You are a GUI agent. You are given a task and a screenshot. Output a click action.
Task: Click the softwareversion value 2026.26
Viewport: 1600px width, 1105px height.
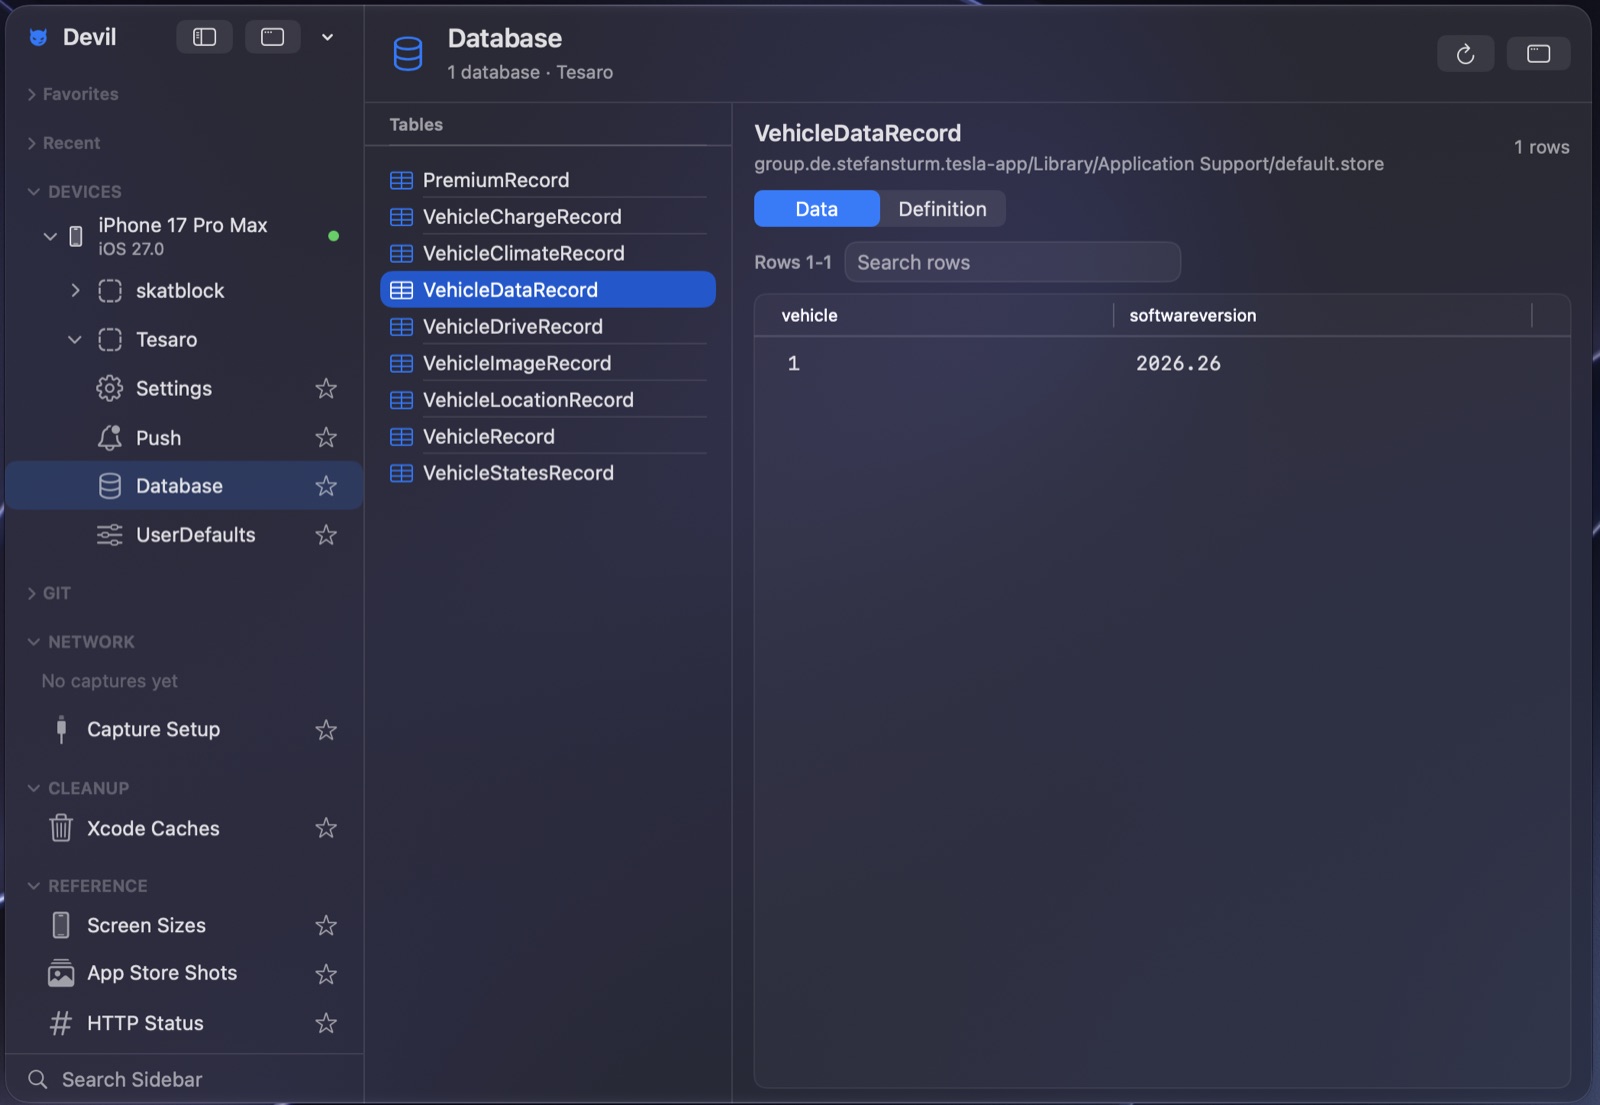1178,364
